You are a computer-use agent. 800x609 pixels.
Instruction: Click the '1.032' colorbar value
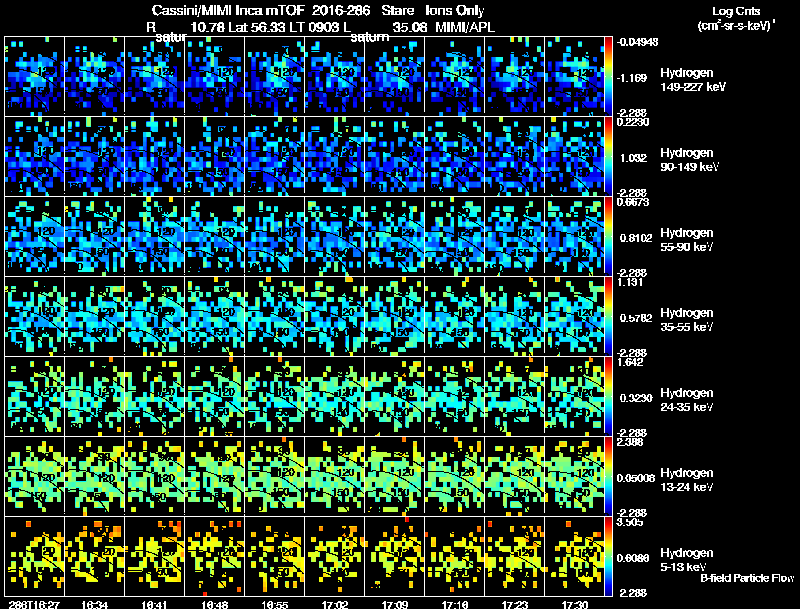click(633, 158)
